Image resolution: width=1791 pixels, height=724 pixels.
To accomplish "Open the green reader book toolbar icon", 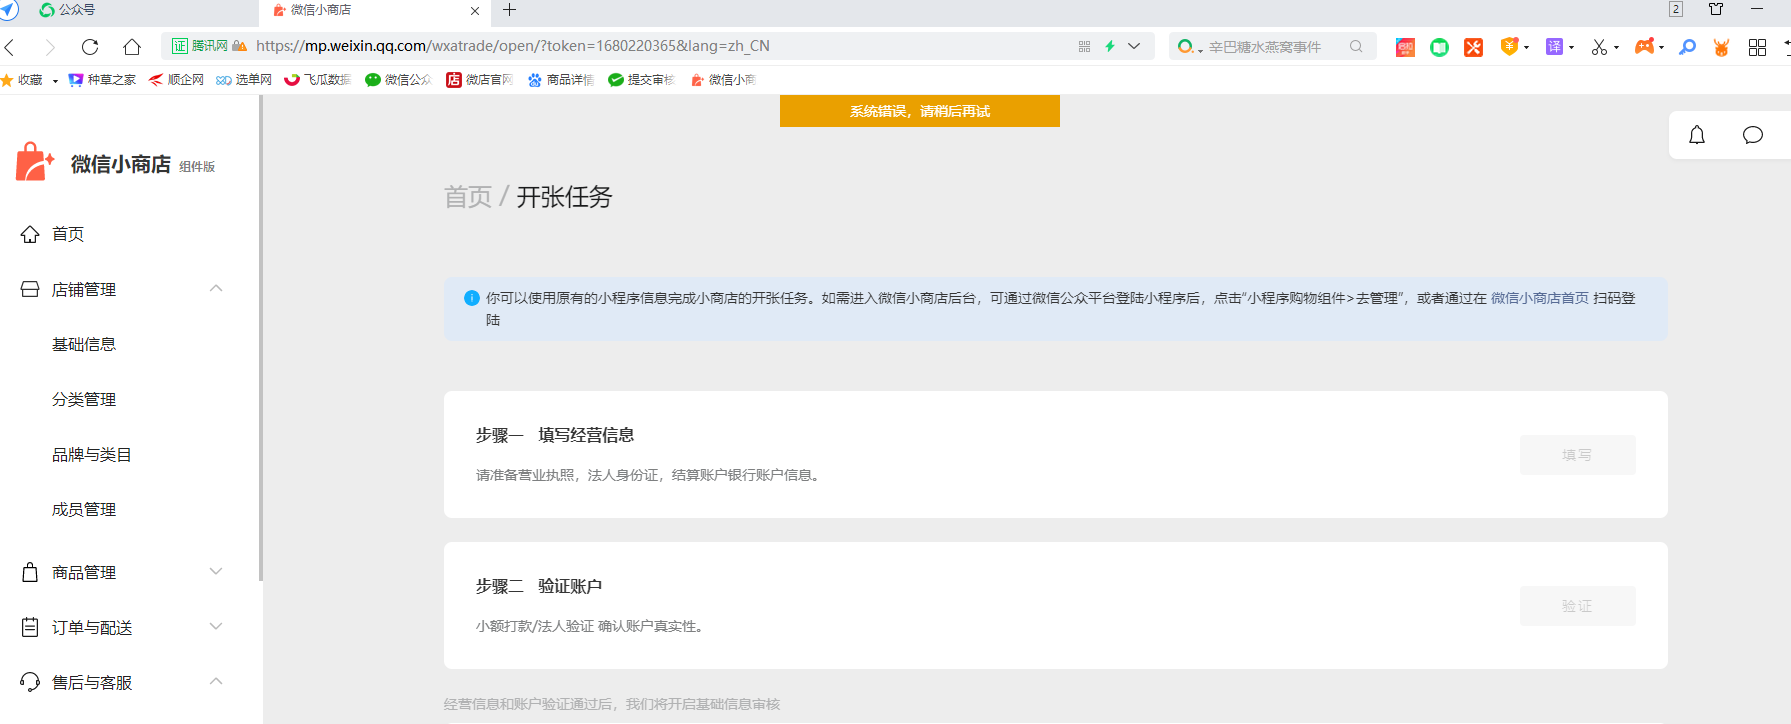I will [x=1439, y=47].
